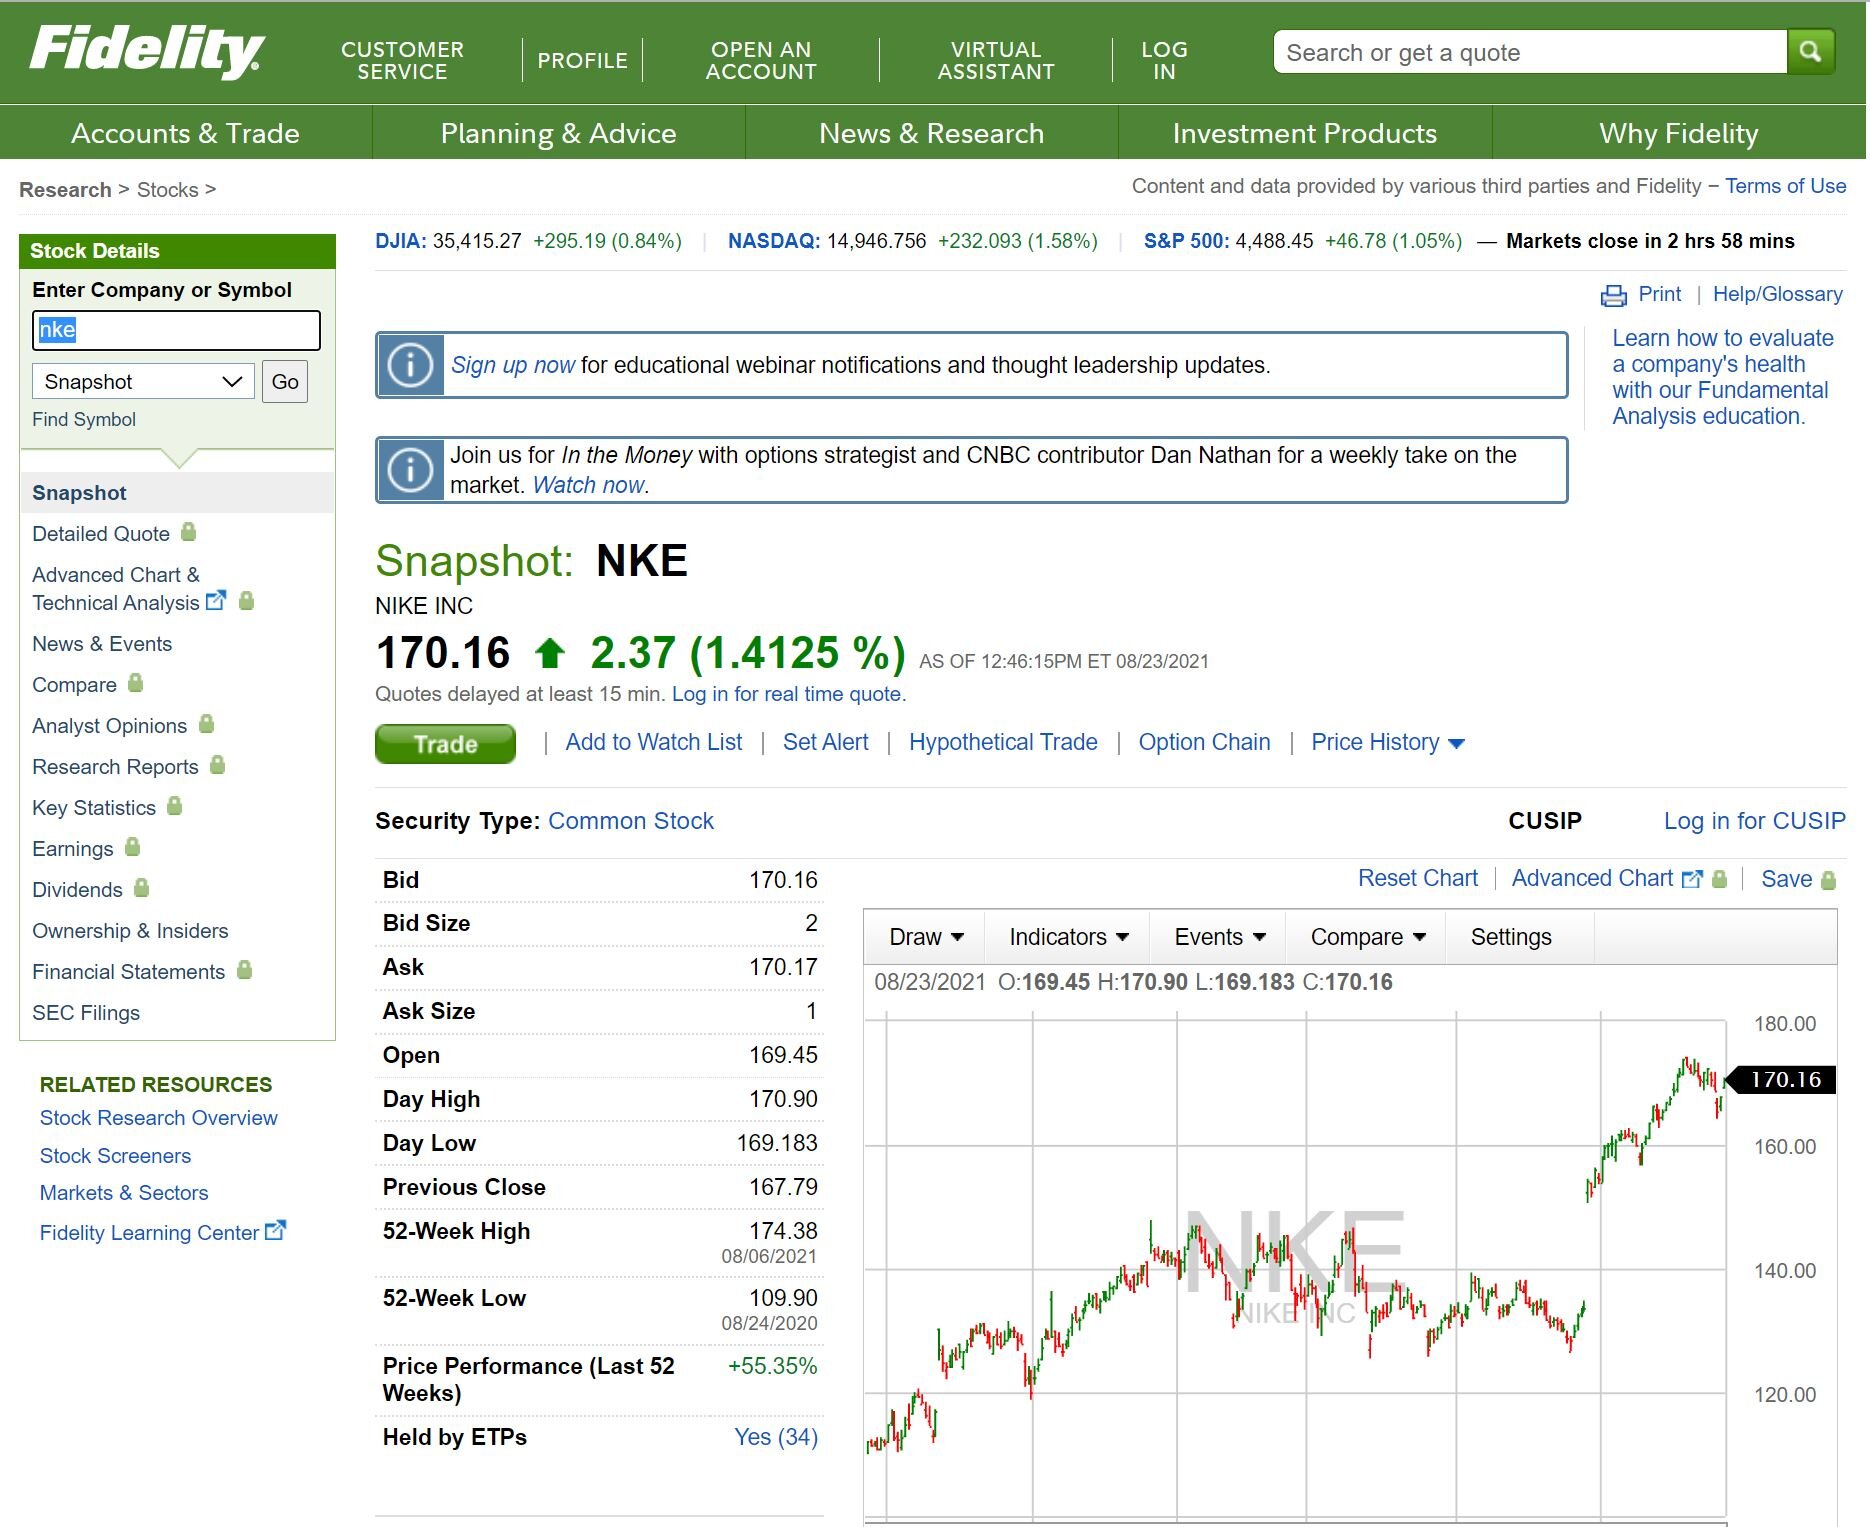
Task: Click Reset Chart link
Action: tap(1418, 878)
